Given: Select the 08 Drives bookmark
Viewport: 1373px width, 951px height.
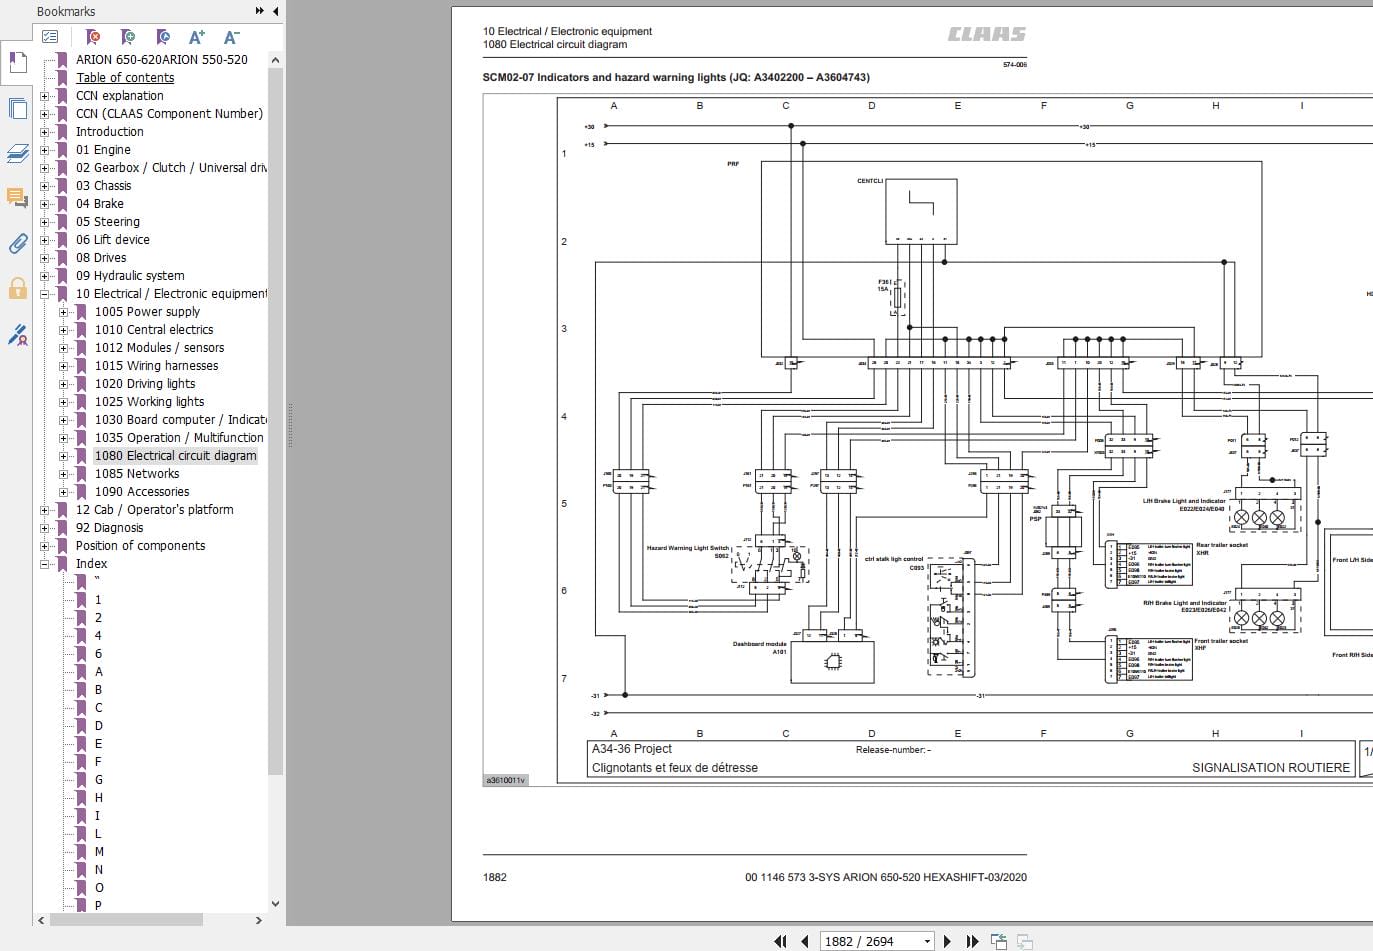Looking at the screenshot, I should [x=101, y=258].
